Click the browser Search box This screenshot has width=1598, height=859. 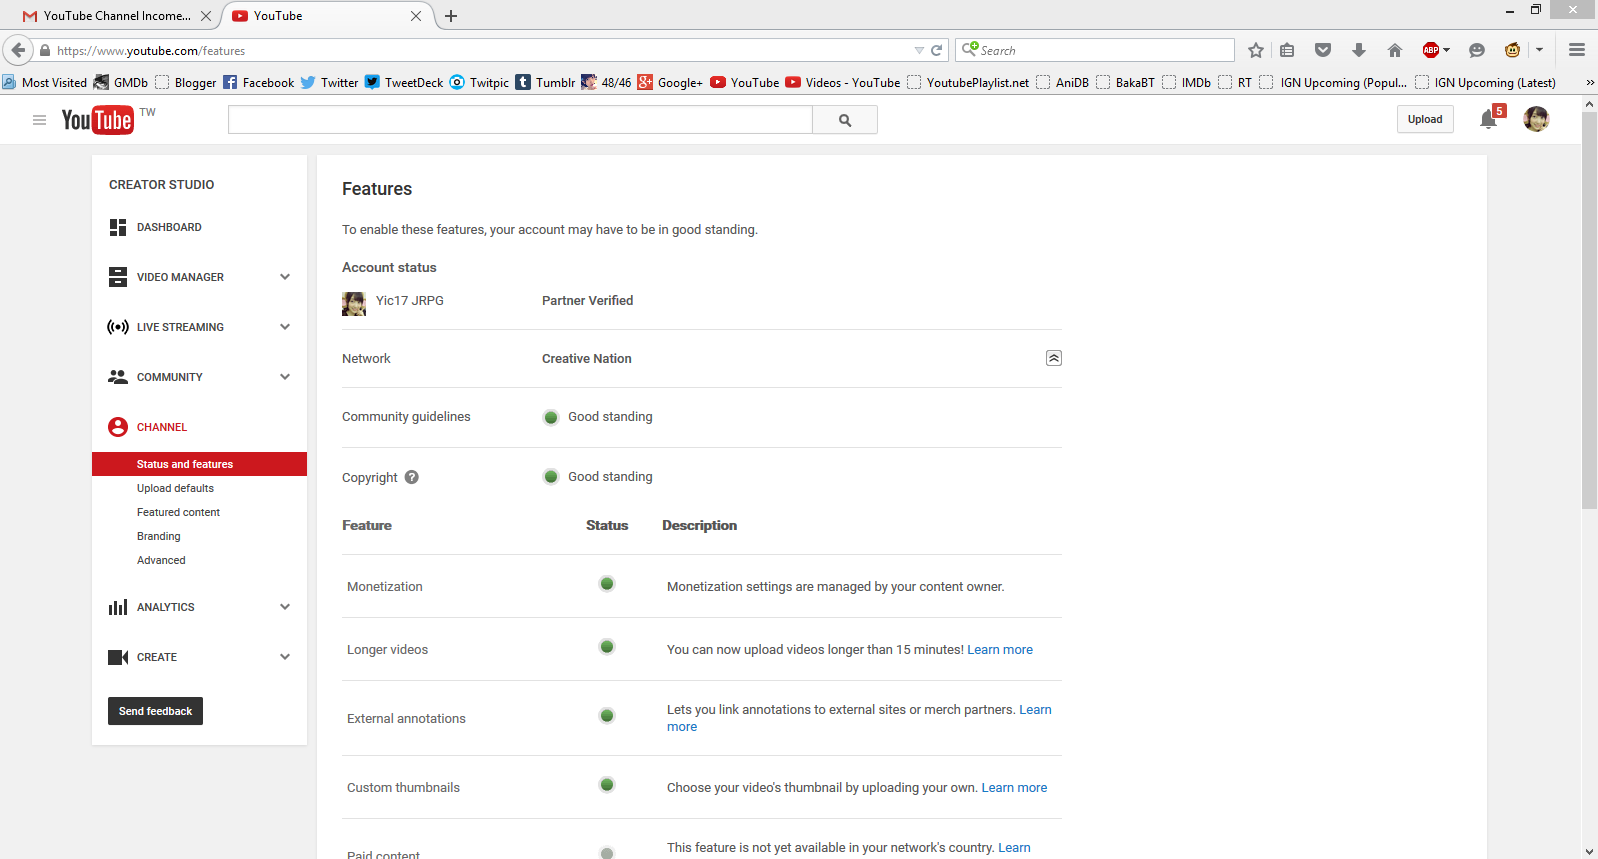pos(1095,50)
